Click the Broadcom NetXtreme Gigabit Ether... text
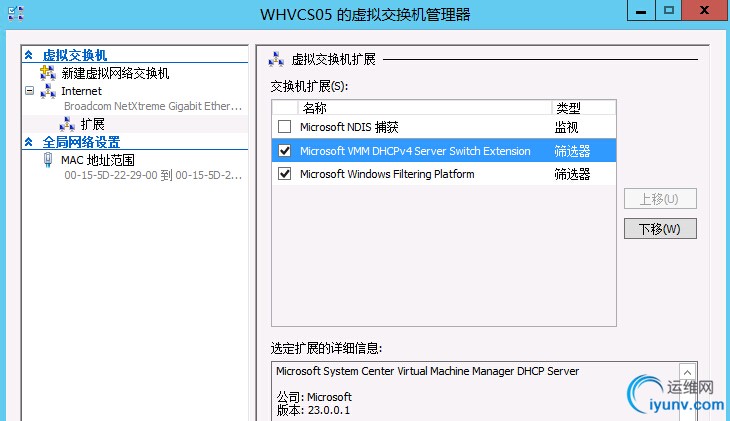This screenshot has height=421, width=730. tap(153, 106)
